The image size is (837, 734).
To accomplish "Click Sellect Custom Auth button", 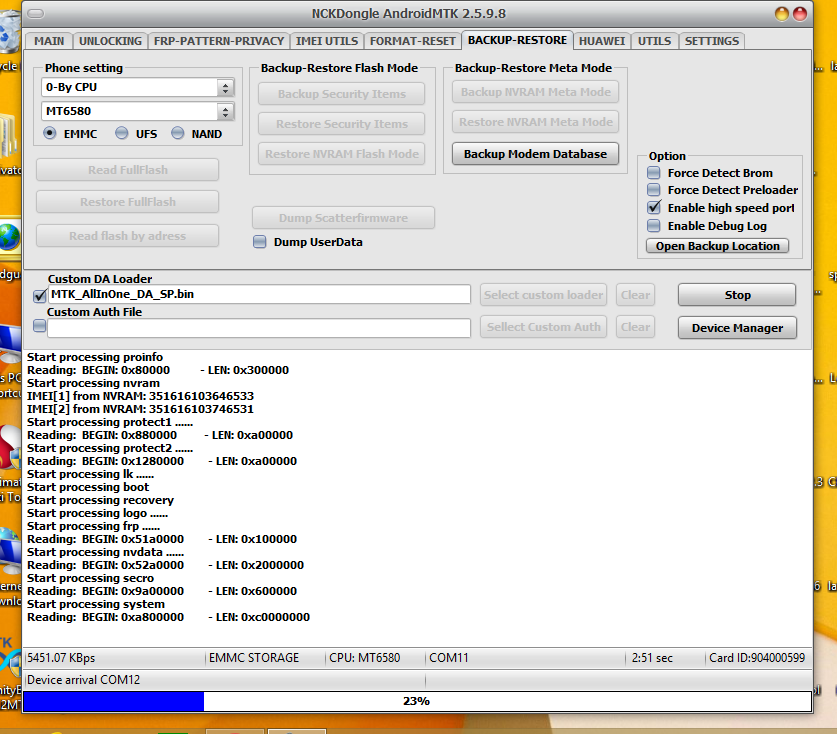I will pos(543,327).
